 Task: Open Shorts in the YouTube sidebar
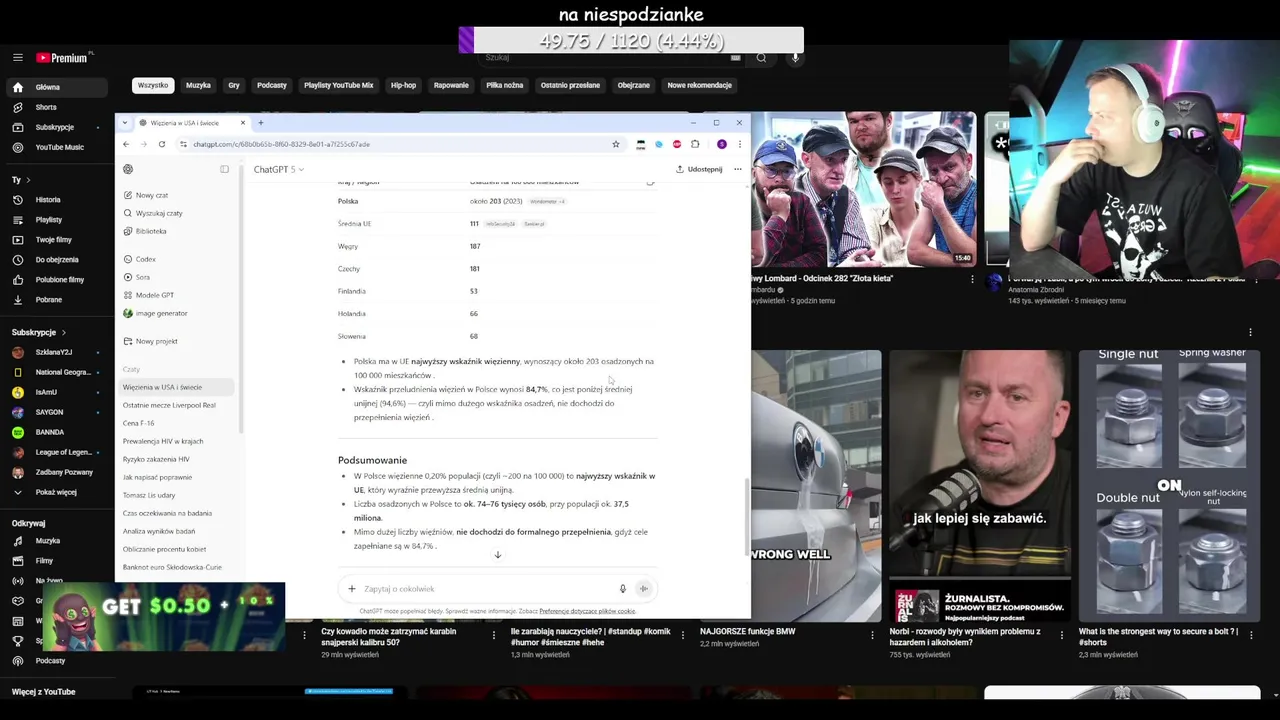(46, 107)
